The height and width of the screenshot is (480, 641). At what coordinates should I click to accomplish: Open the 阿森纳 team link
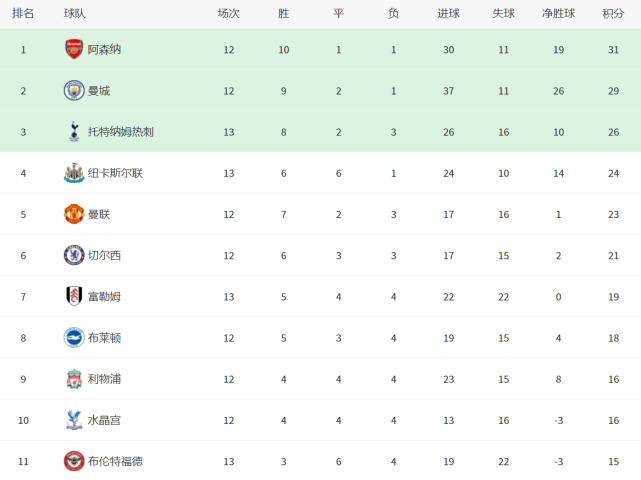tap(104, 50)
